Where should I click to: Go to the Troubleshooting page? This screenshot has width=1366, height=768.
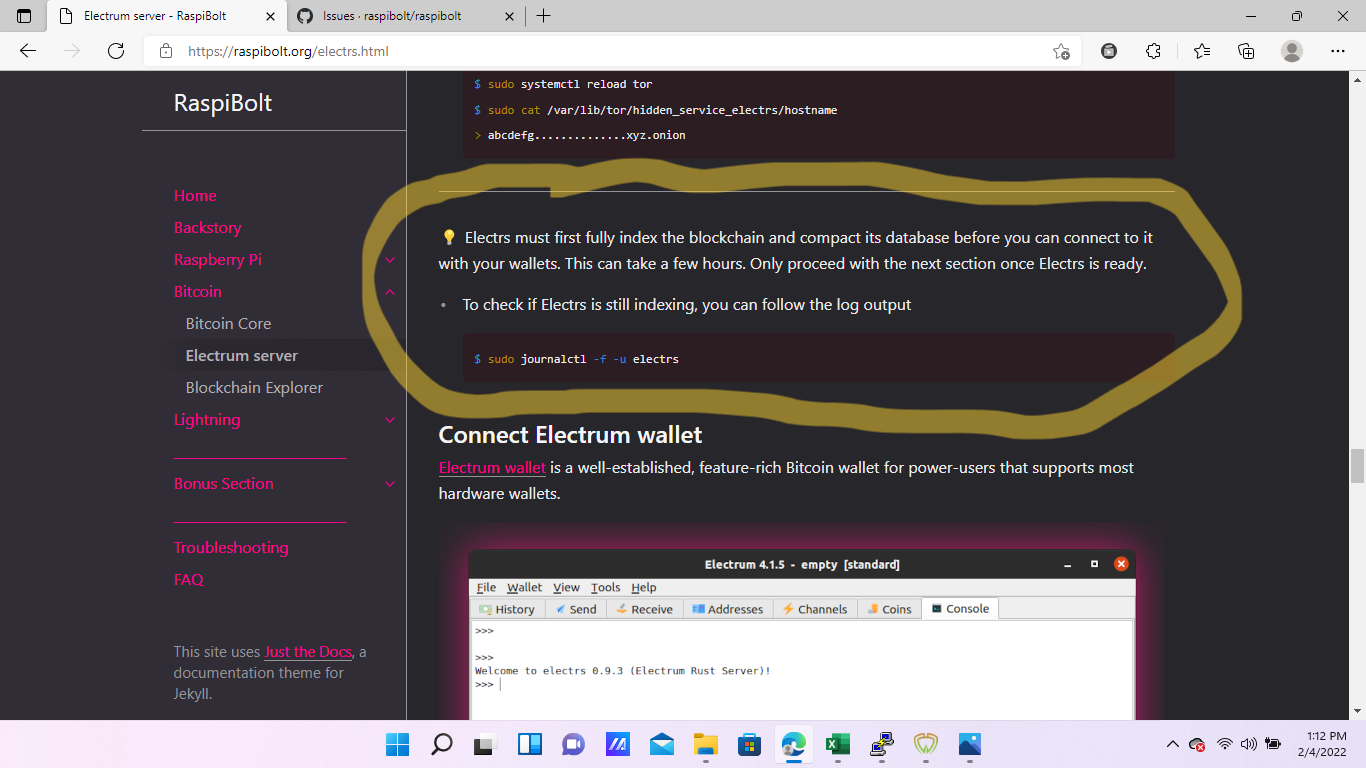230,547
